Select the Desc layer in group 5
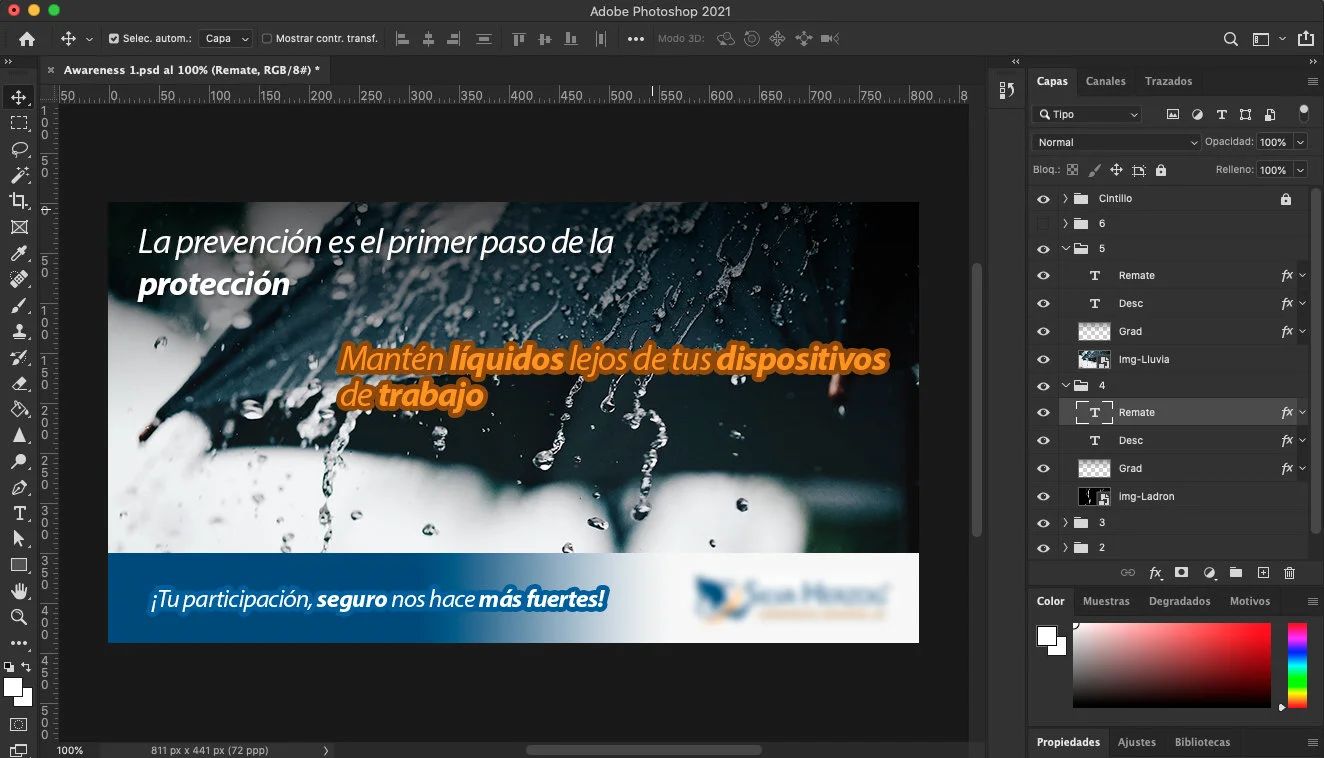Image resolution: width=1324 pixels, height=758 pixels. pyautogui.click(x=1131, y=303)
